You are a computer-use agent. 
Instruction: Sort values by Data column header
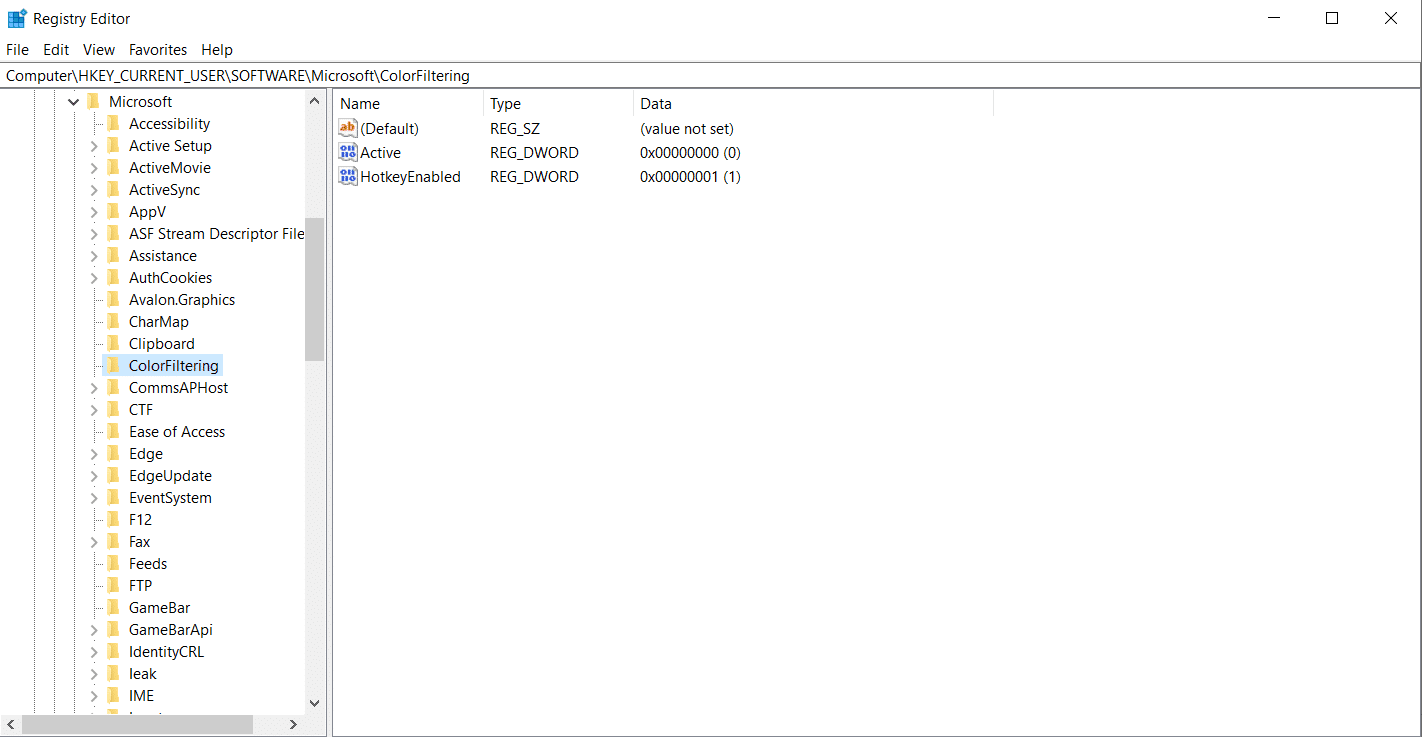(813, 104)
